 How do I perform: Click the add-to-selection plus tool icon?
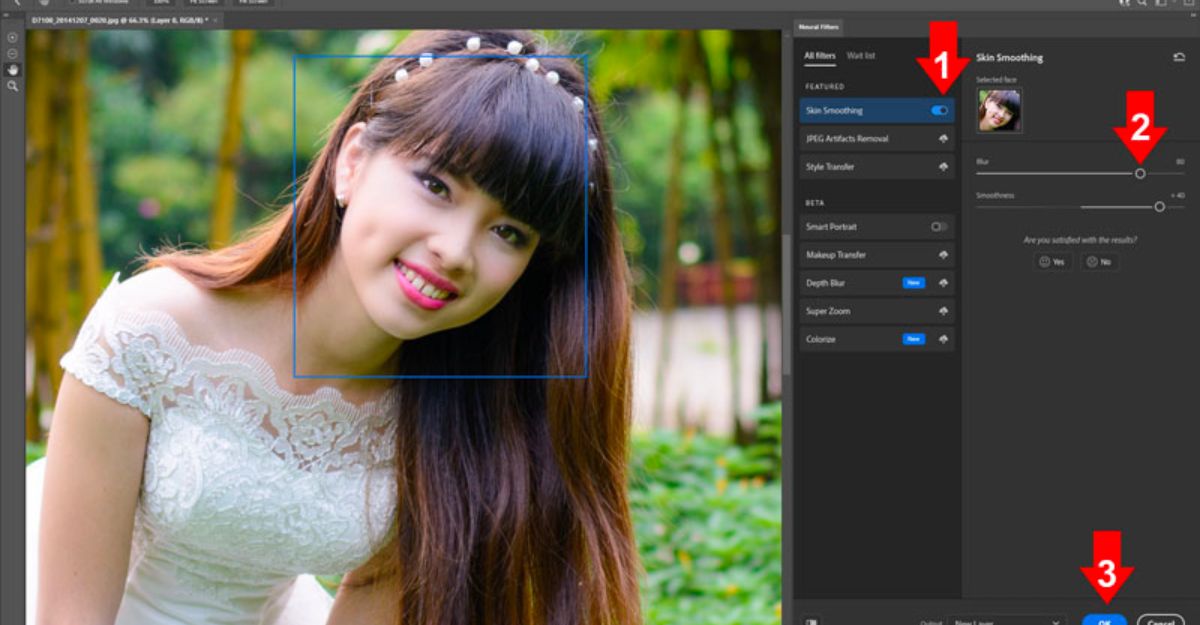click(x=12, y=37)
